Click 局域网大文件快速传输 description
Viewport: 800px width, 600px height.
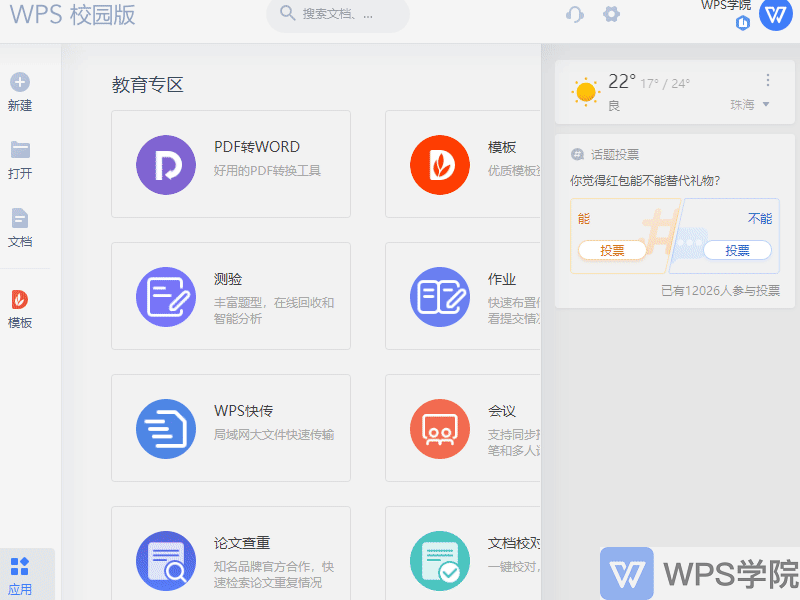coord(274,435)
